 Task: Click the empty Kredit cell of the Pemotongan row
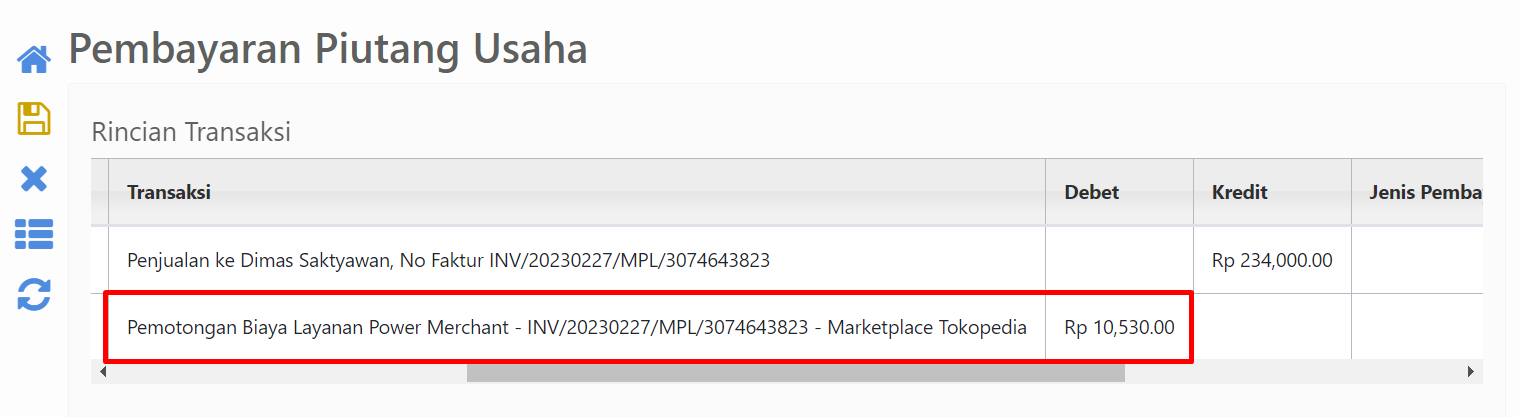point(1272,327)
